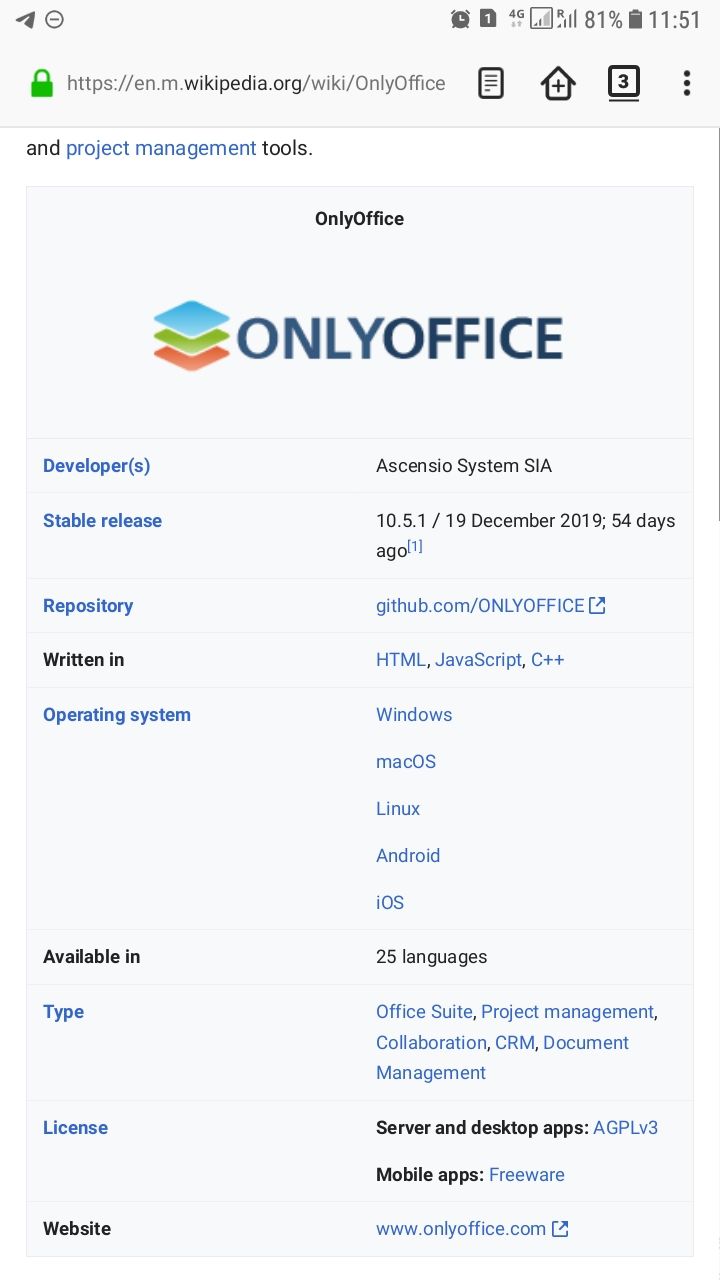
Task: Tap the 11:51 clock in status bar
Action: pyautogui.click(x=675, y=19)
